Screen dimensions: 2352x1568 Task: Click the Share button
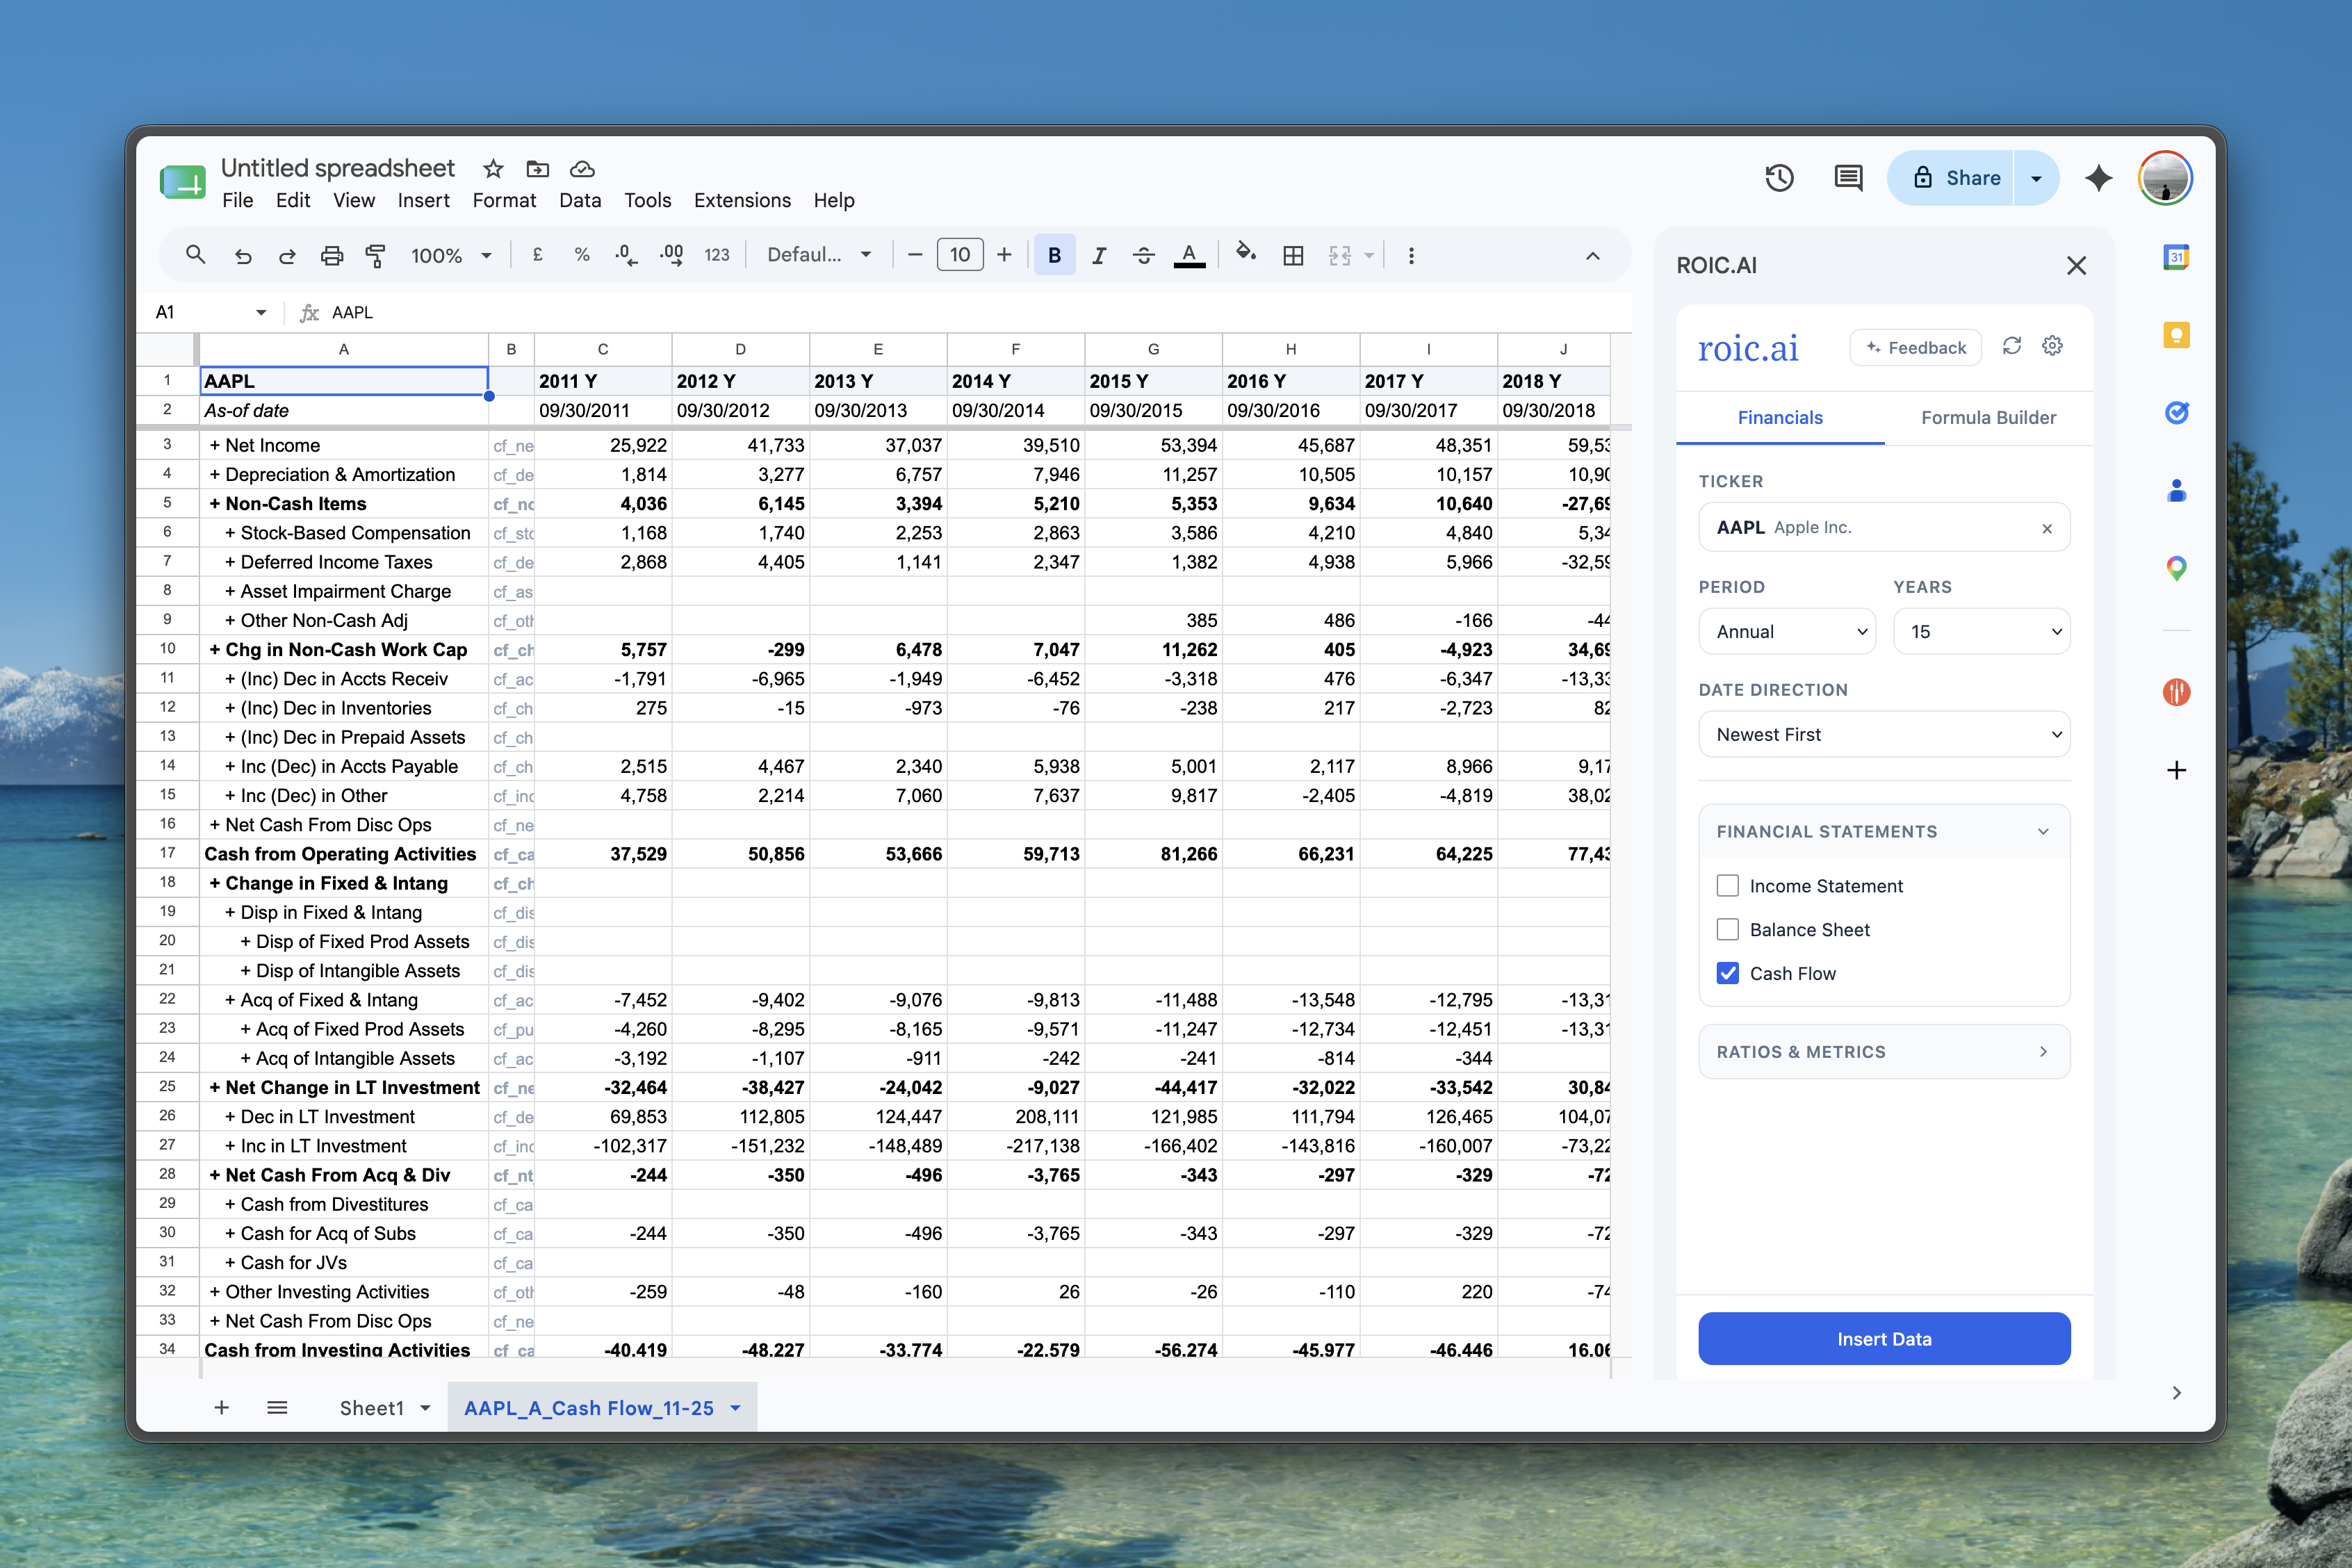1951,178
